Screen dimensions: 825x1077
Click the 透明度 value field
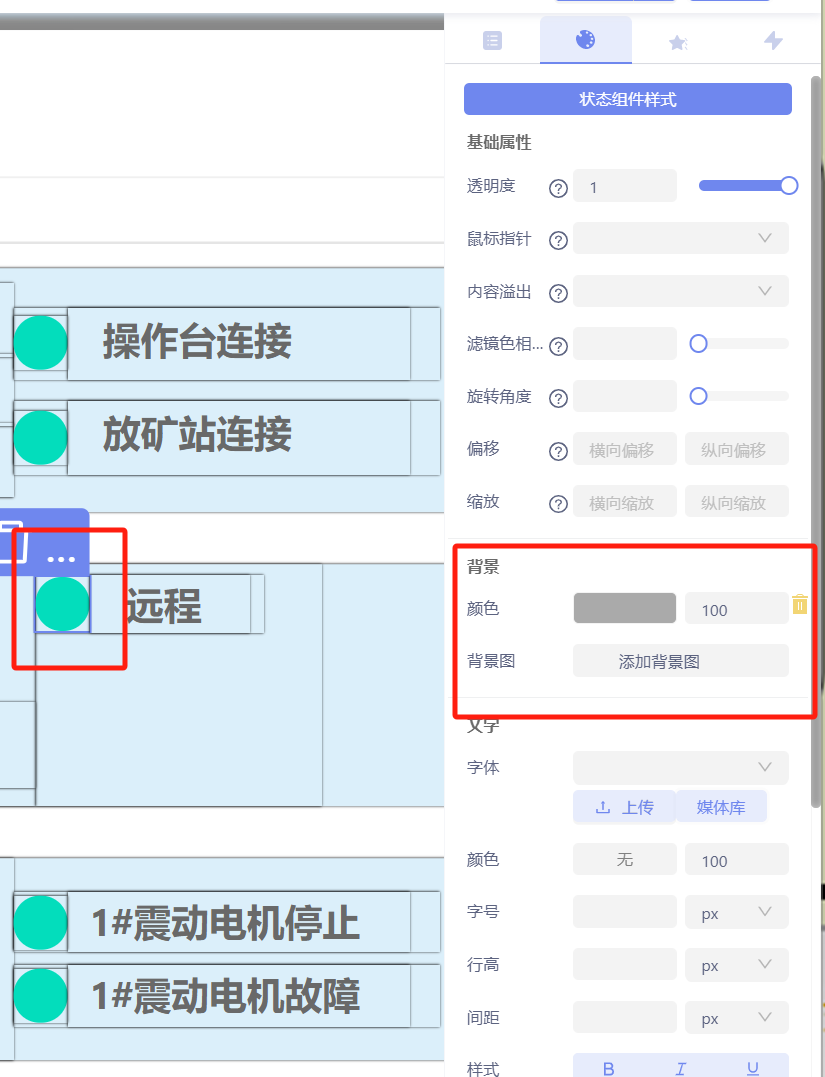pyautogui.click(x=625, y=186)
